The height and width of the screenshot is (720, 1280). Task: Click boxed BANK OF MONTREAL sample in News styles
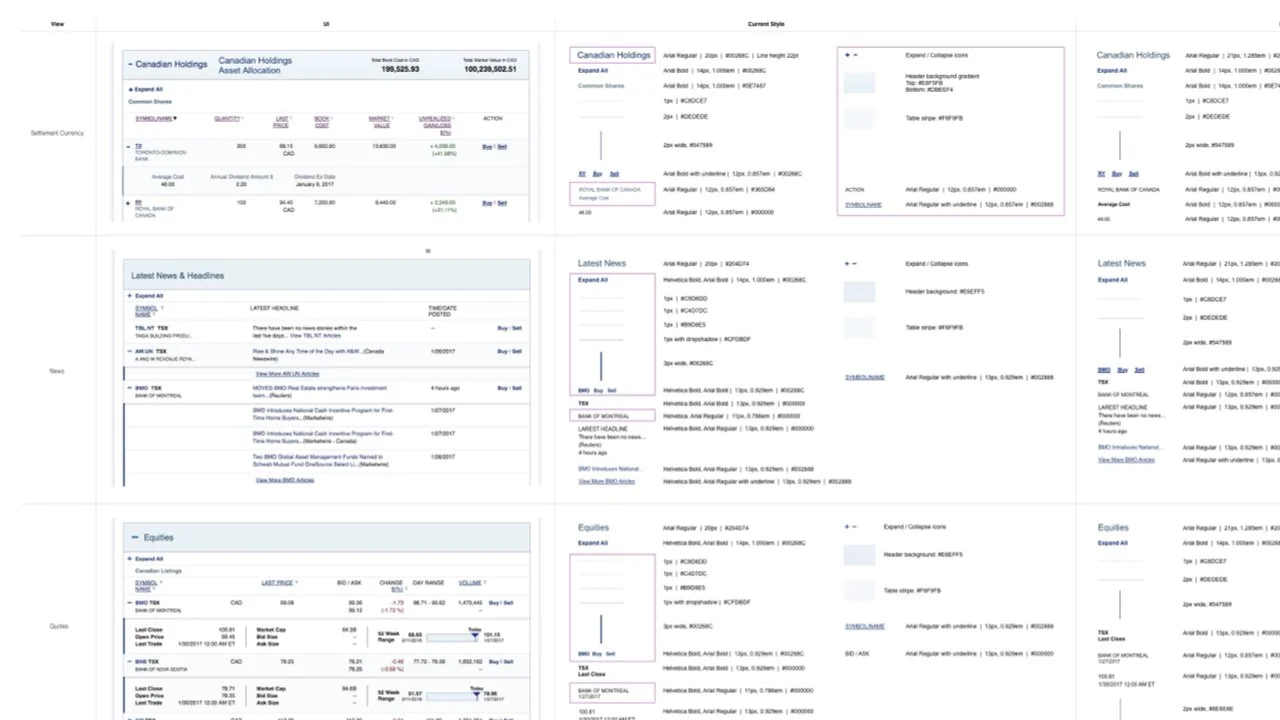tap(613, 415)
